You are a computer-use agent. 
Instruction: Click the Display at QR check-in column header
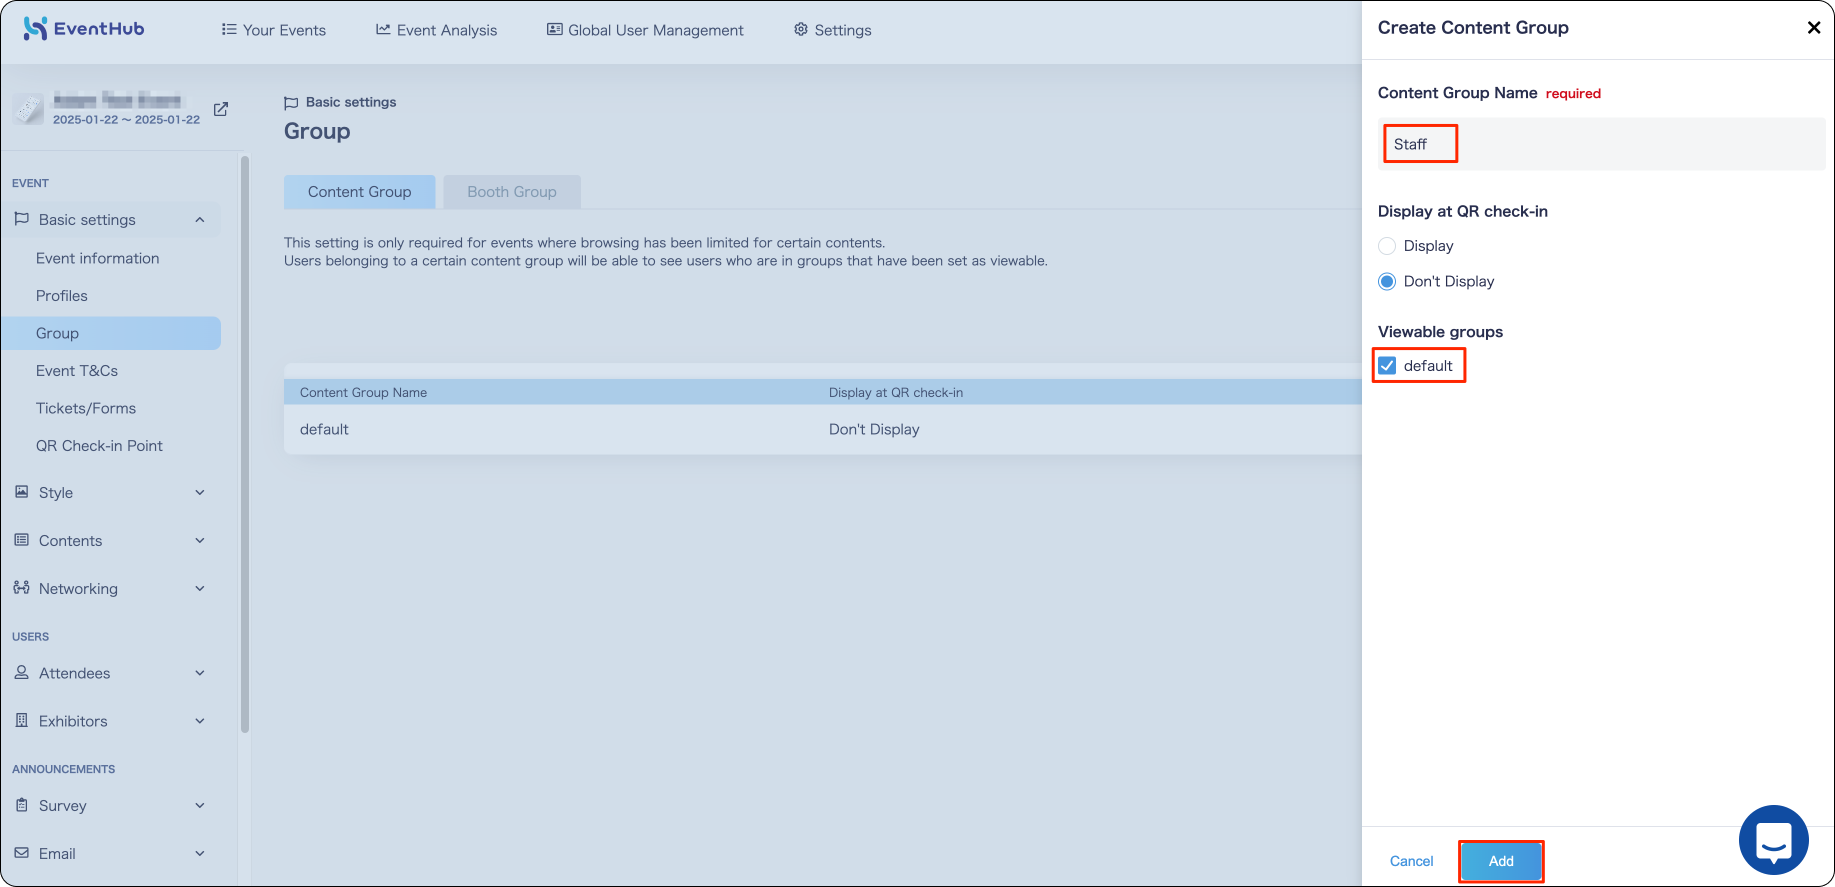tap(896, 392)
